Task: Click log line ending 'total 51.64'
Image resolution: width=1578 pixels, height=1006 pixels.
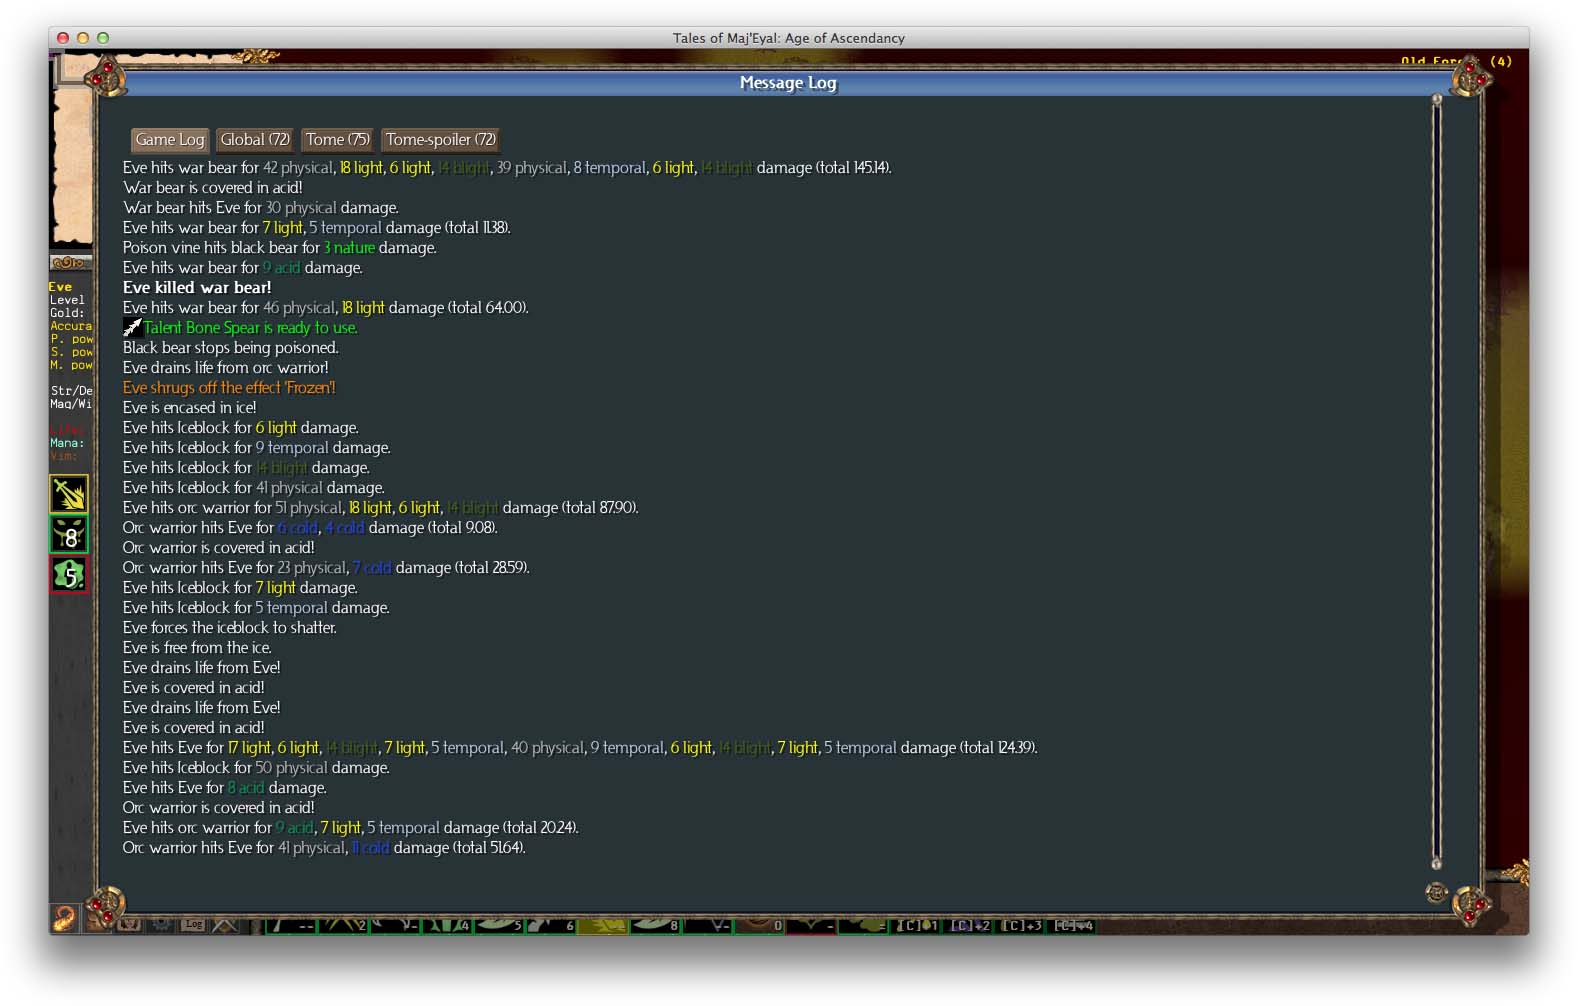Action: (x=324, y=848)
